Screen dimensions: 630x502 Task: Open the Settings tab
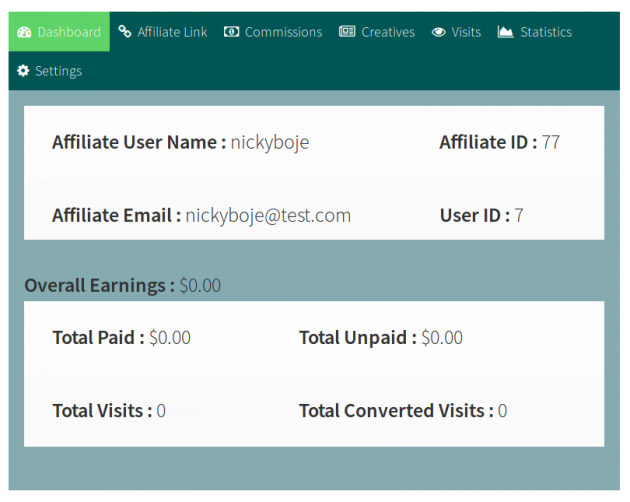click(x=50, y=71)
